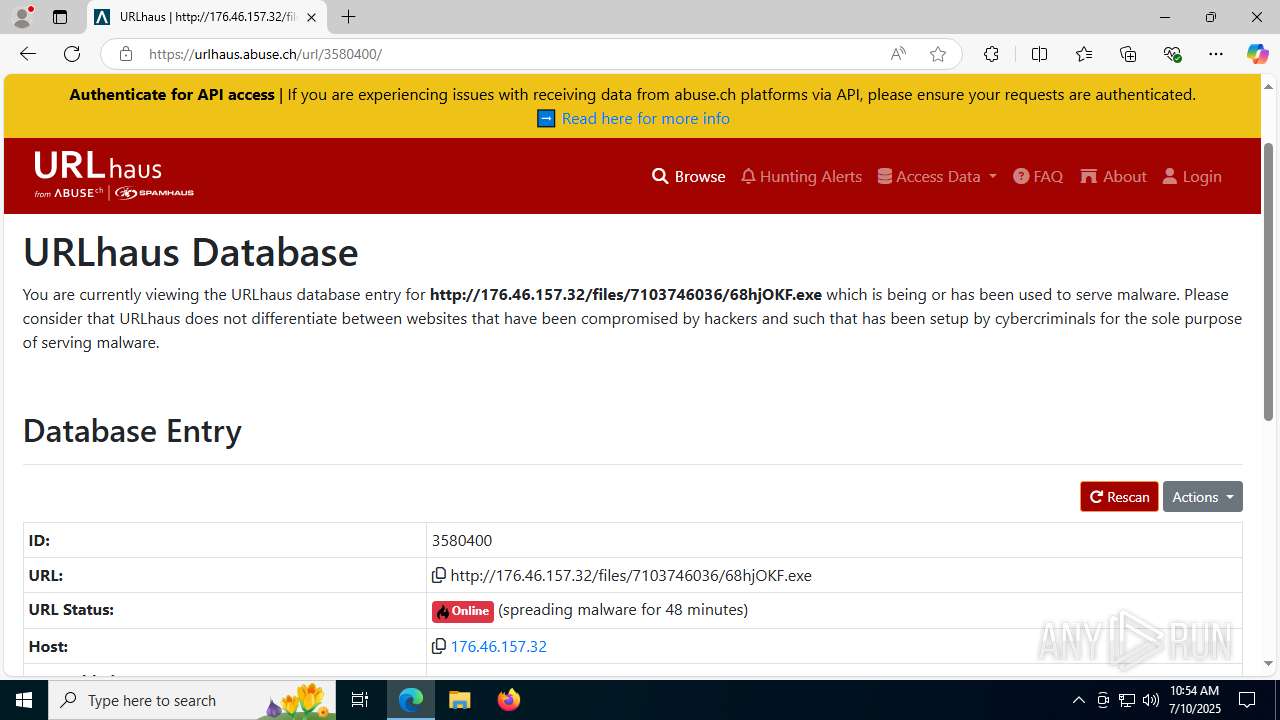The width and height of the screenshot is (1280, 720).
Task: Click the taskbar search box
Action: click(192, 700)
